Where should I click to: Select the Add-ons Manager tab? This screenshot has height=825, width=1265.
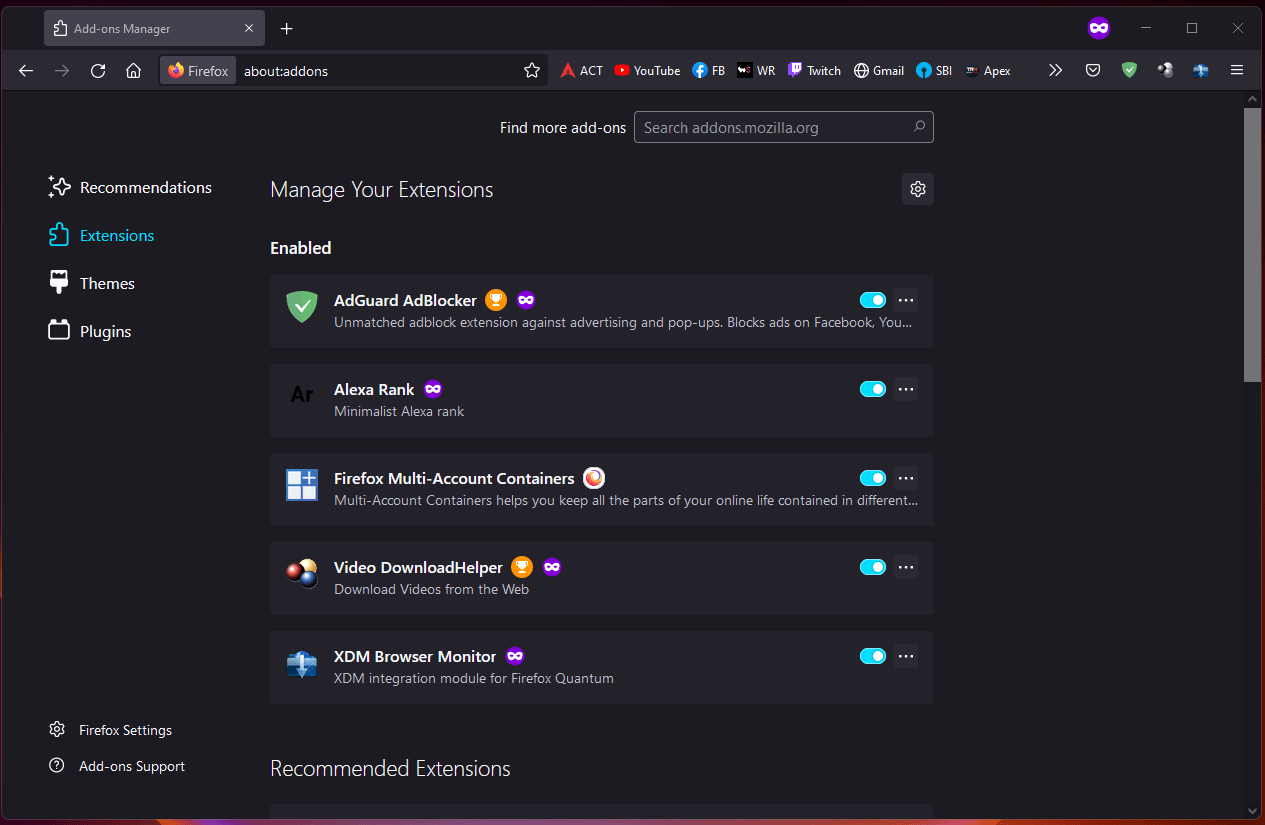point(155,28)
